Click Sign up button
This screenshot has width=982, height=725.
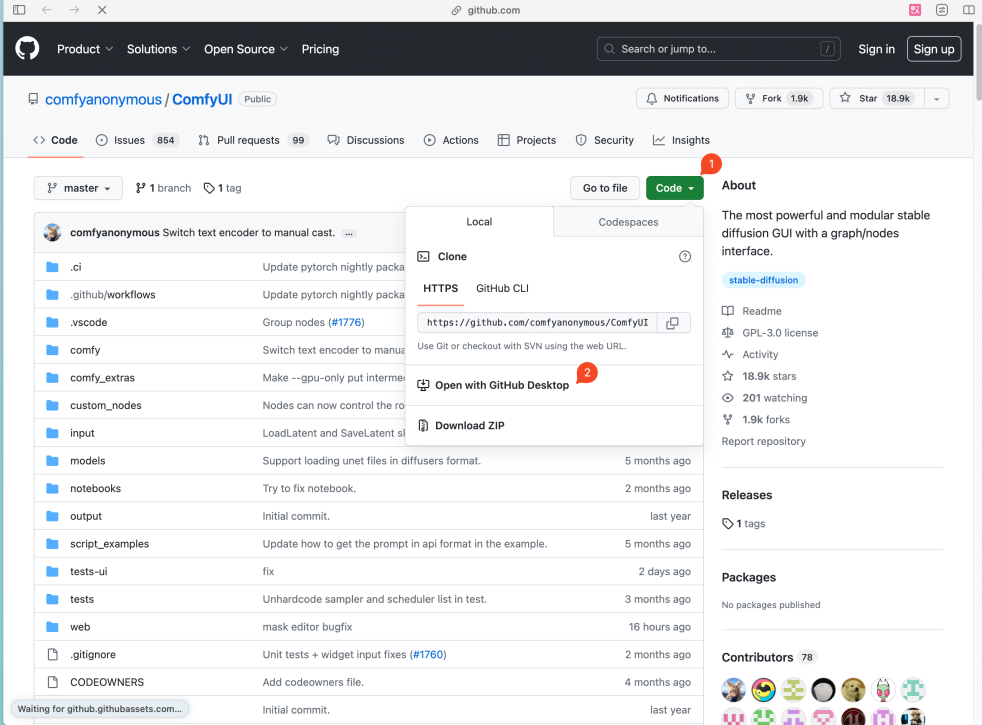(x=934, y=49)
